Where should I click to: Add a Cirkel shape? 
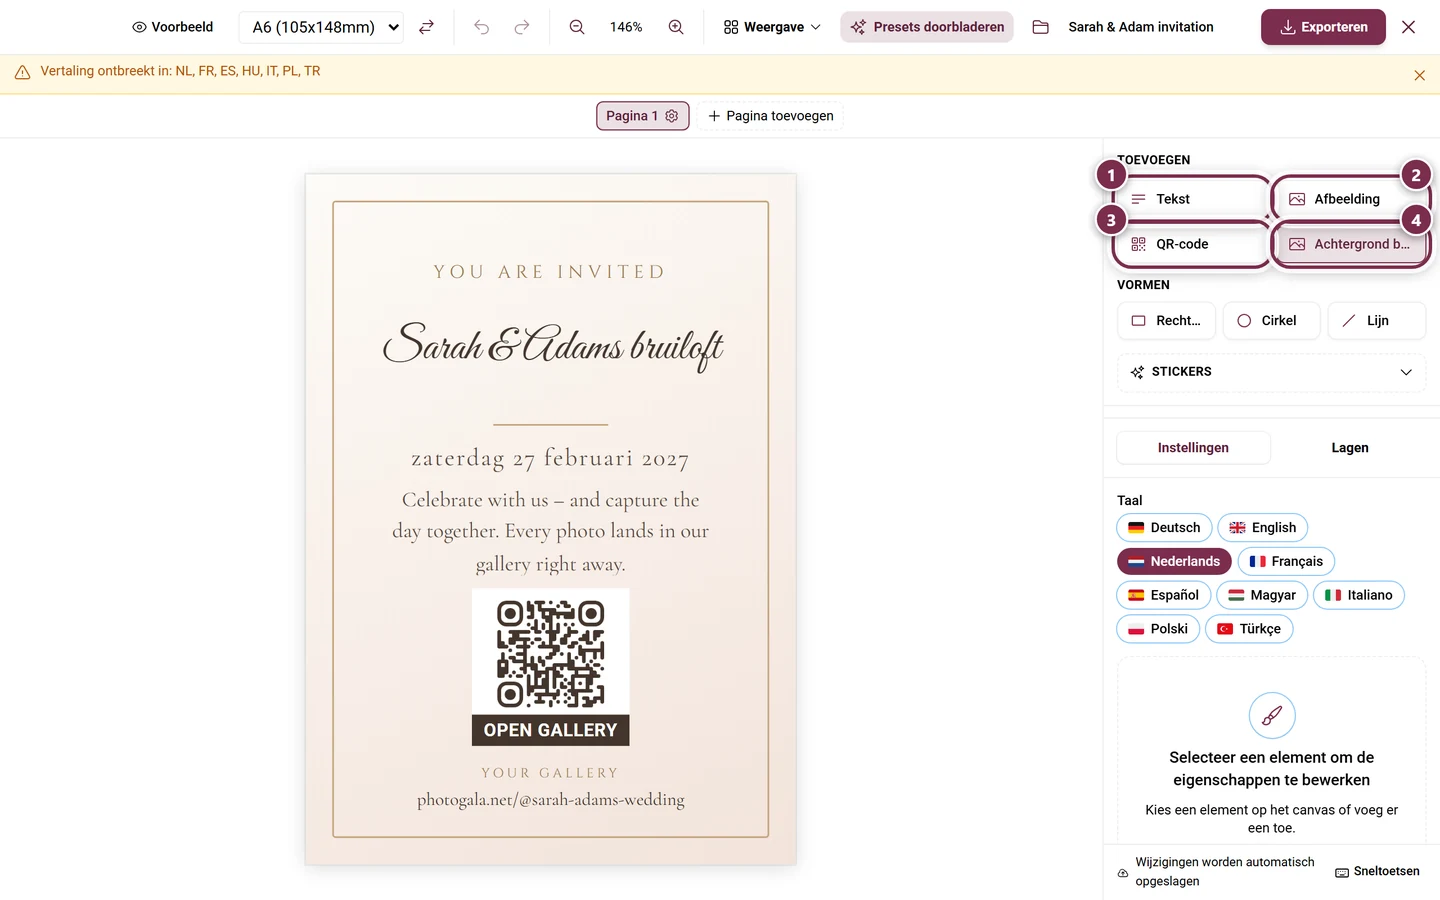coord(1271,321)
